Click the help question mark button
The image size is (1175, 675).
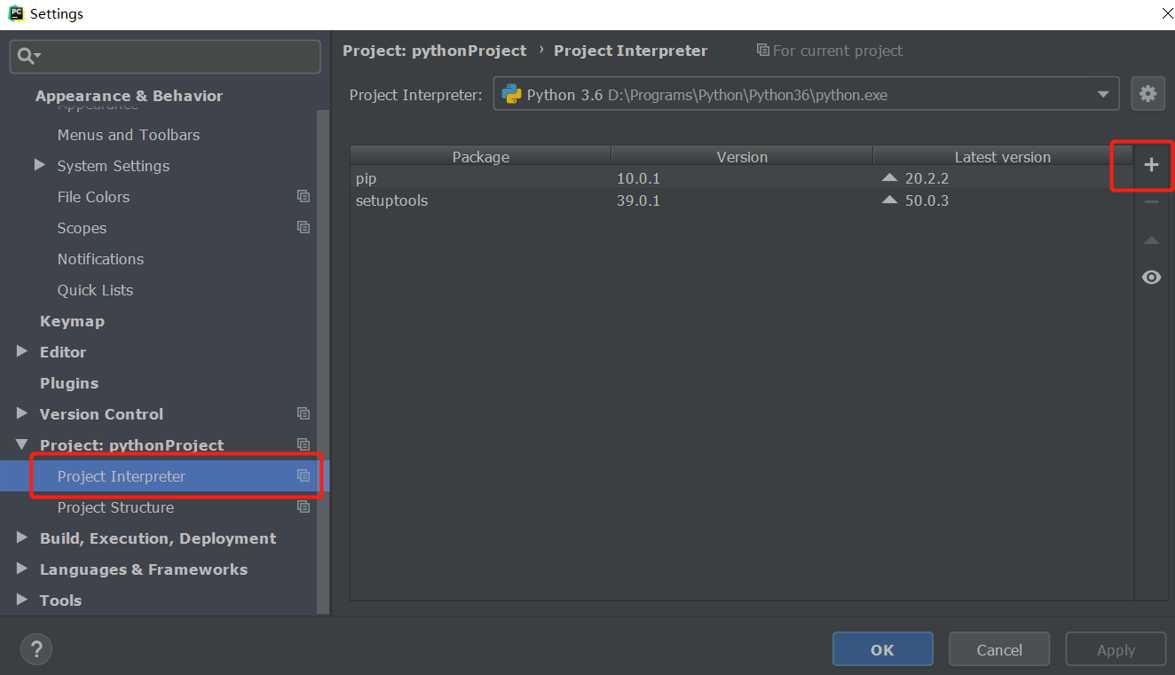(36, 649)
